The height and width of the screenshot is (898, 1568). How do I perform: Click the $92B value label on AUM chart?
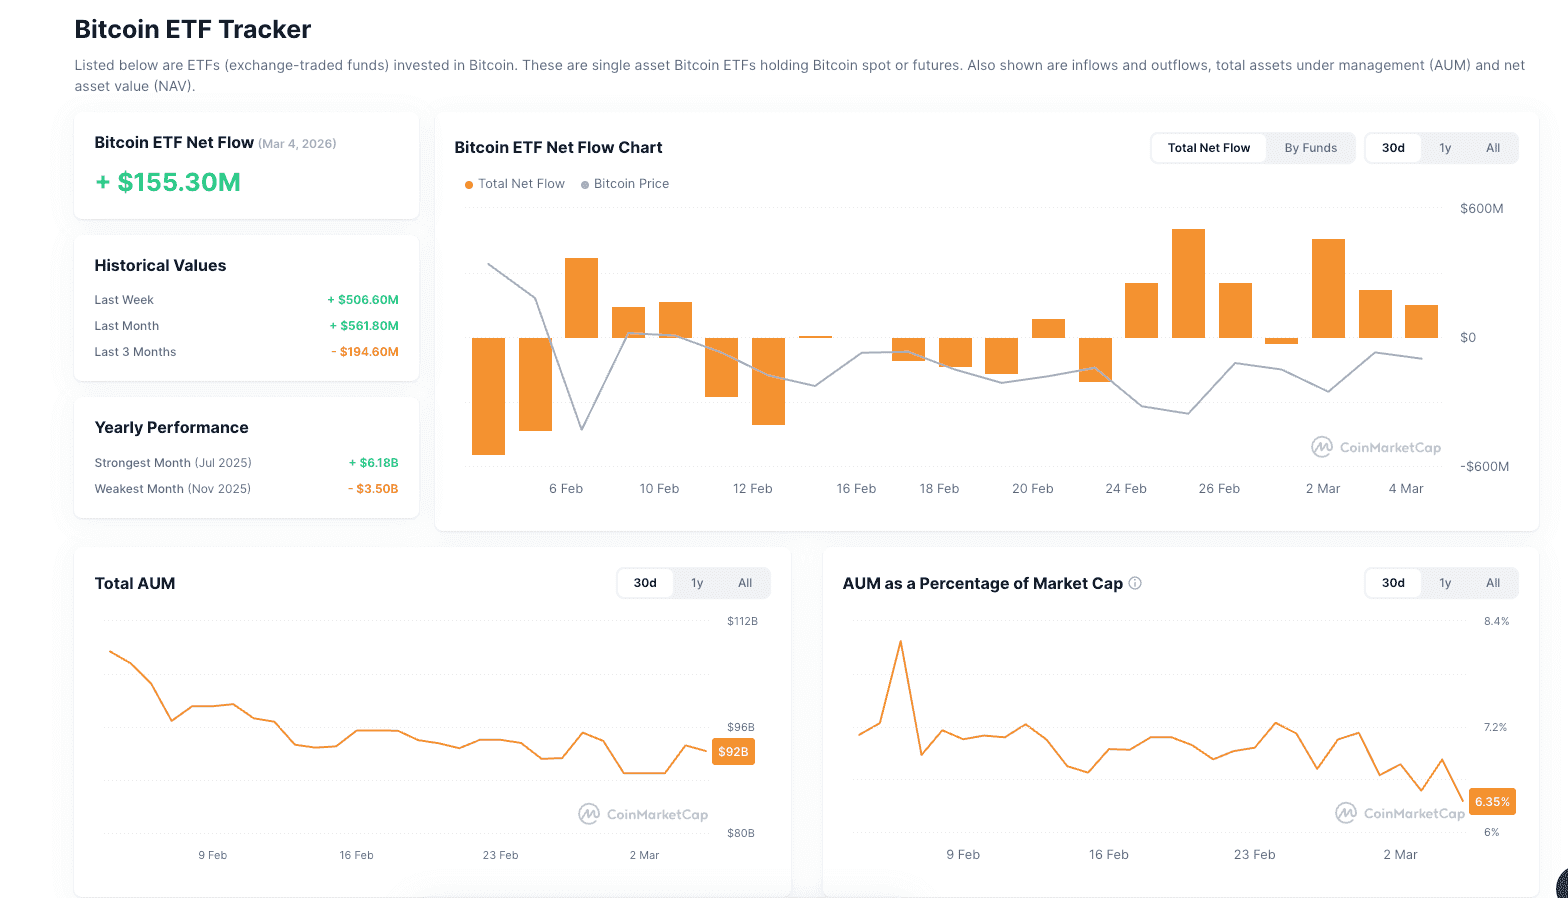coord(733,752)
